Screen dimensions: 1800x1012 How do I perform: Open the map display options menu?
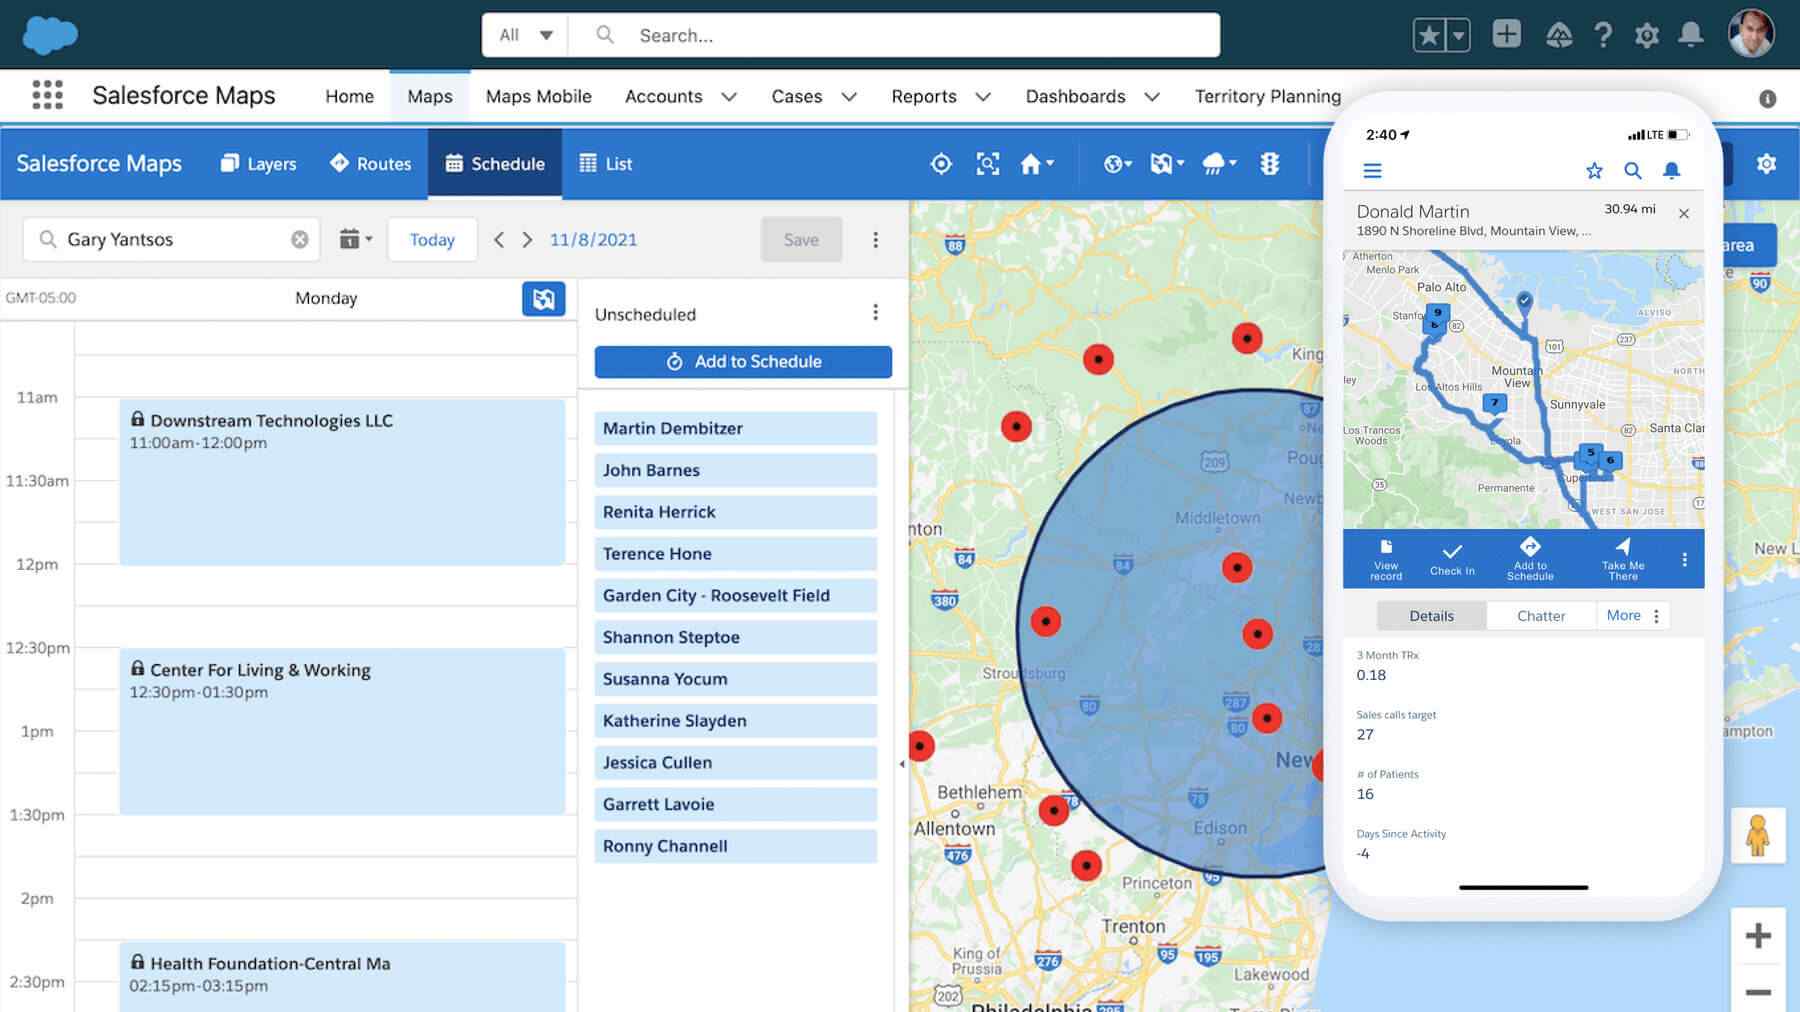1166,163
